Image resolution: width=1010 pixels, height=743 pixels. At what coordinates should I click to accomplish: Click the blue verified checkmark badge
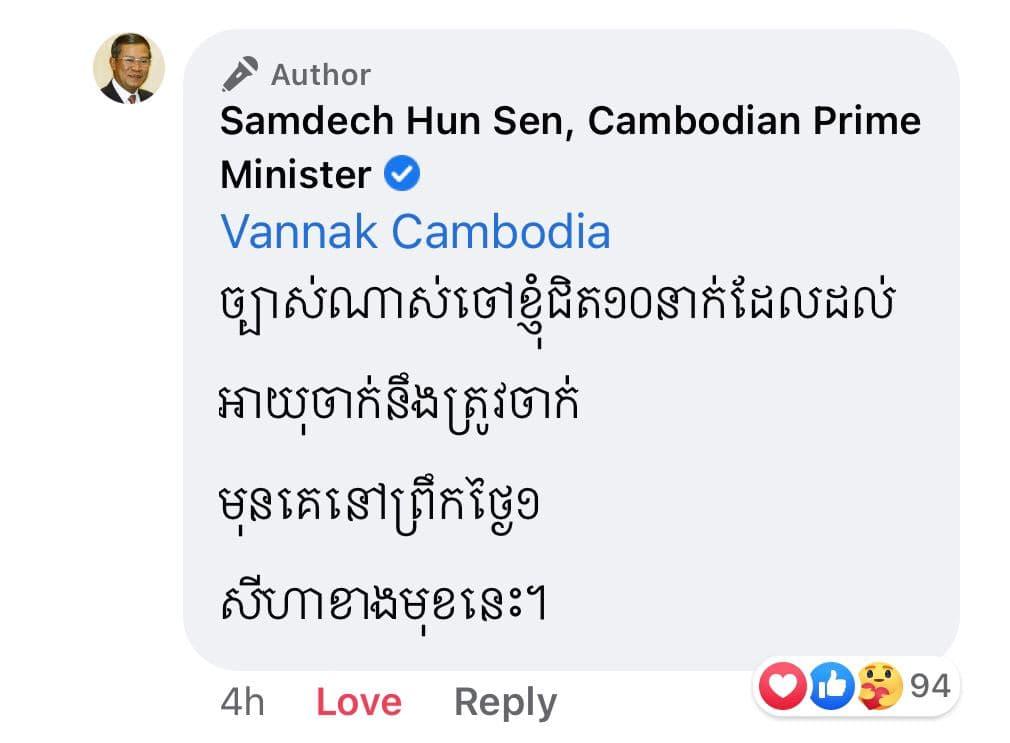point(402,174)
